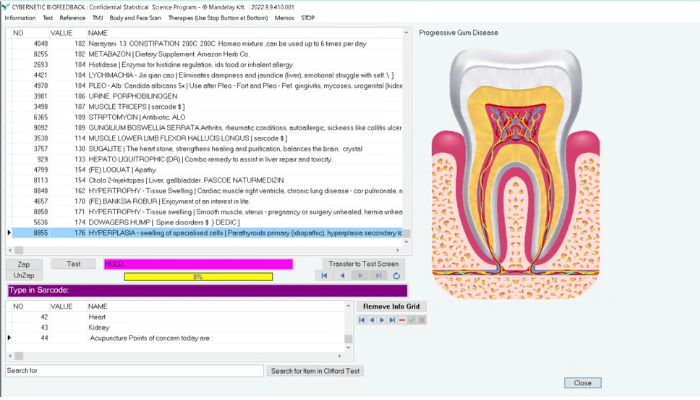Click the yellow 0% progress bar

tap(198, 276)
